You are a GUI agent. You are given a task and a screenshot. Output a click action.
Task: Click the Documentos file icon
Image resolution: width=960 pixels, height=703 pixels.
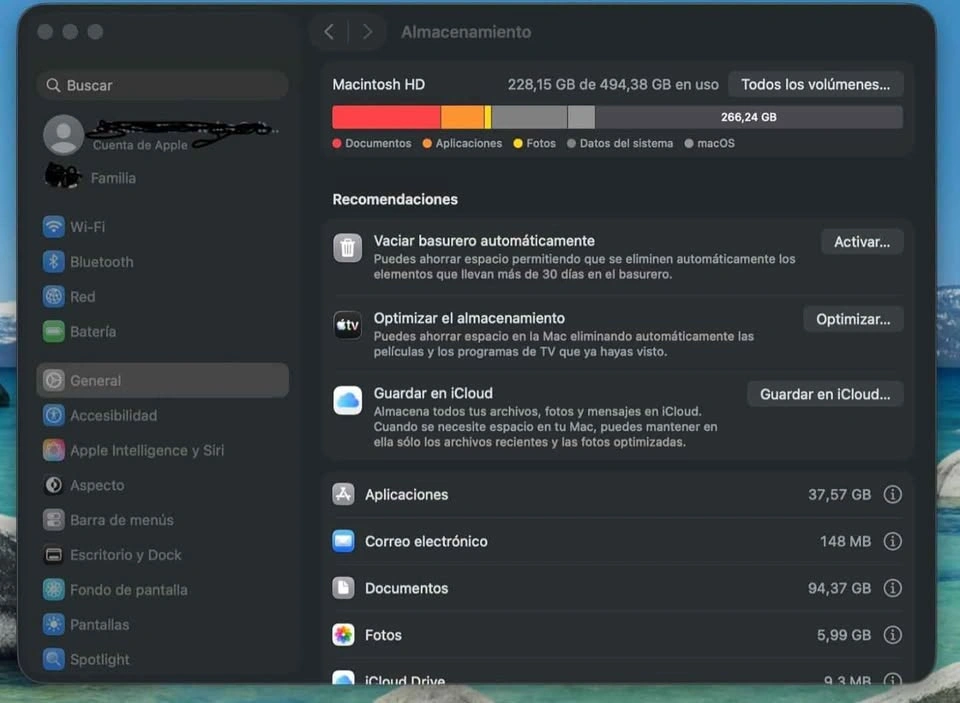point(343,588)
